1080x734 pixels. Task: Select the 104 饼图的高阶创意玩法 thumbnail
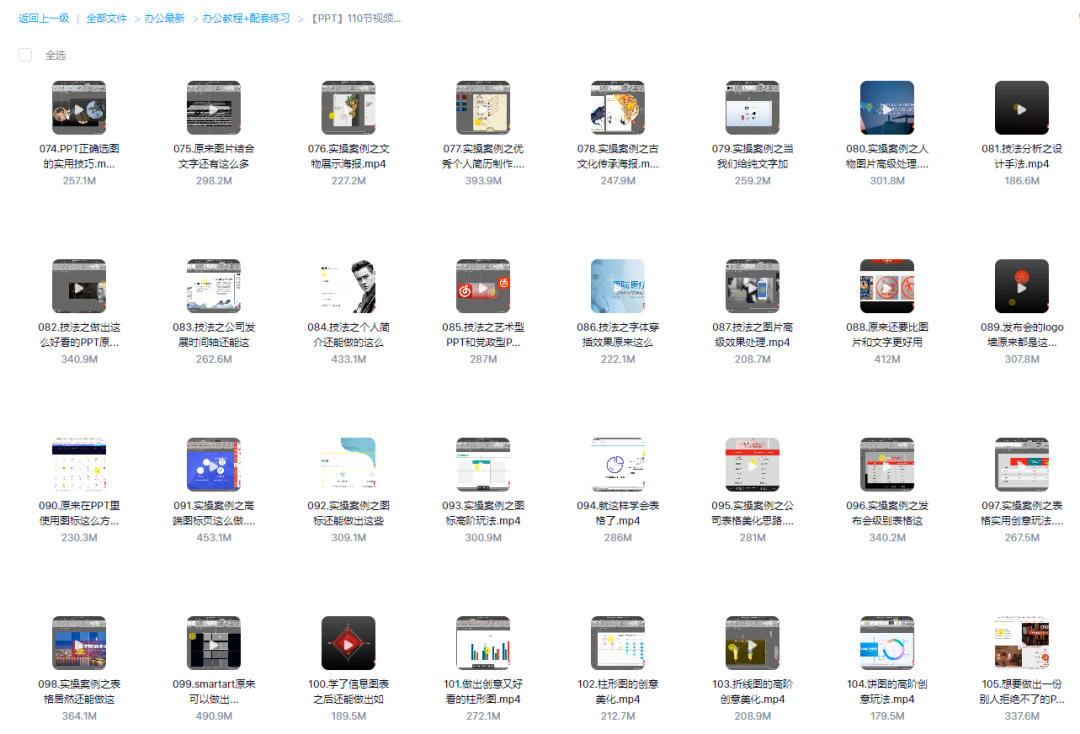point(886,642)
